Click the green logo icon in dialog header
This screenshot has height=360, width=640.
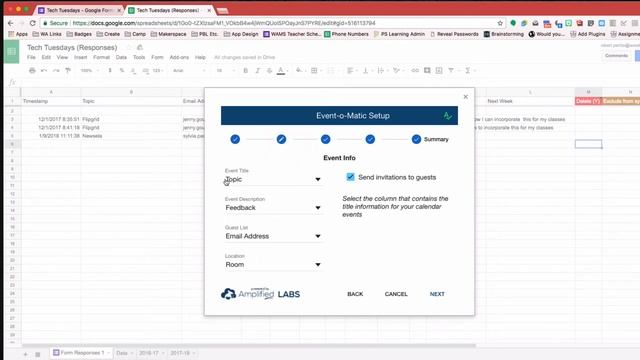point(447,116)
